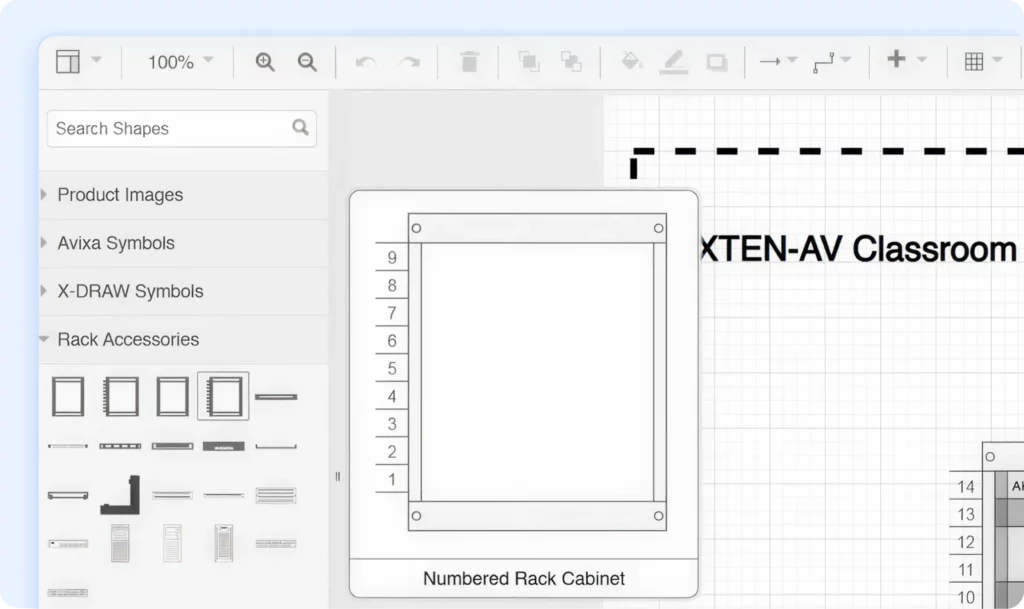This screenshot has width=1024, height=609.
Task: Click the To Front icon
Action: click(x=527, y=61)
